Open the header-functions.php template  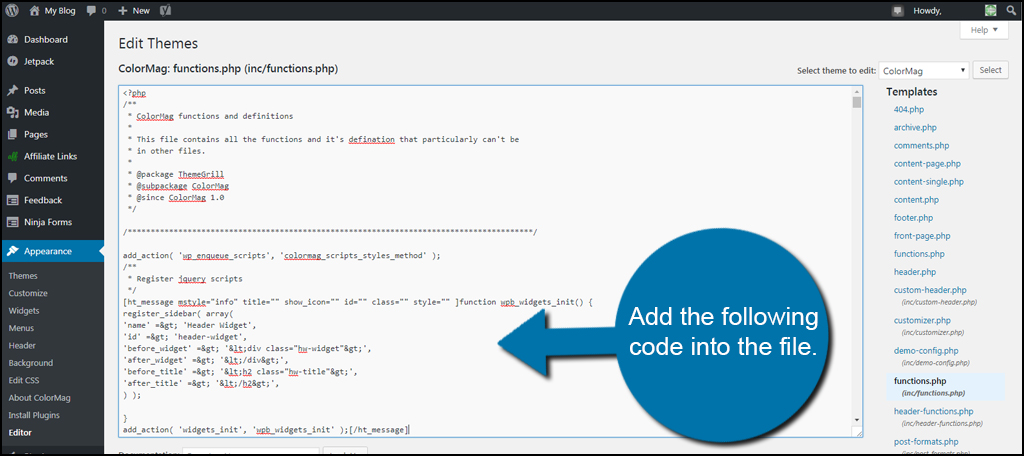[933, 412]
